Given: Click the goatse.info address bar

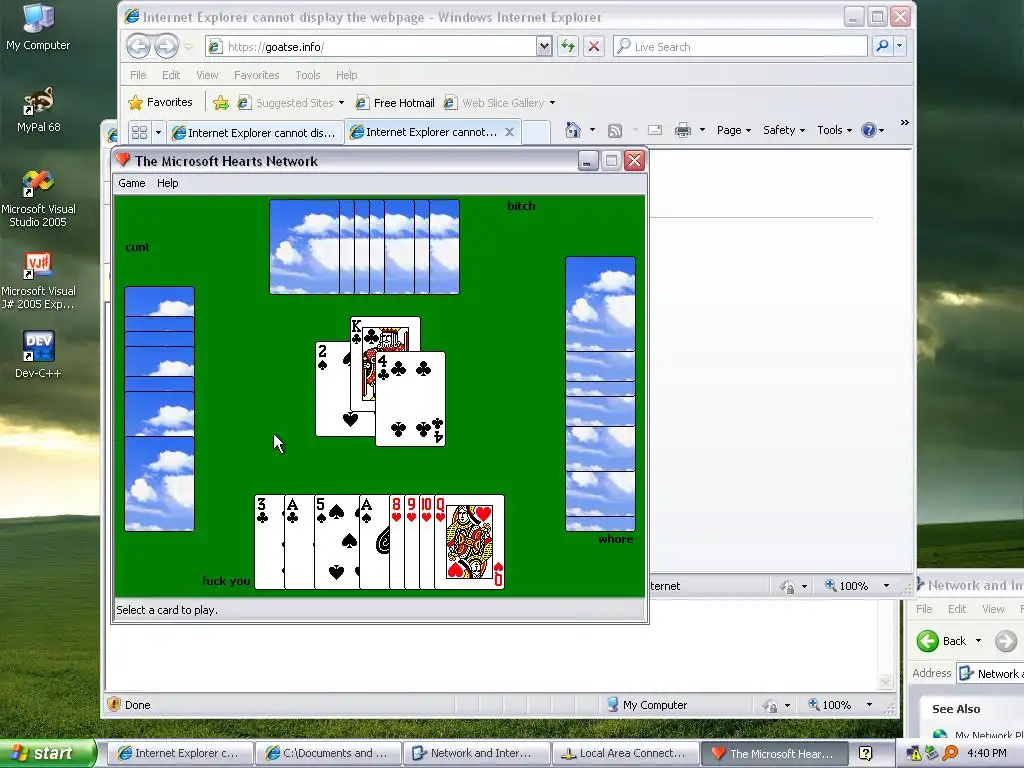Looking at the screenshot, I should coord(371,46).
